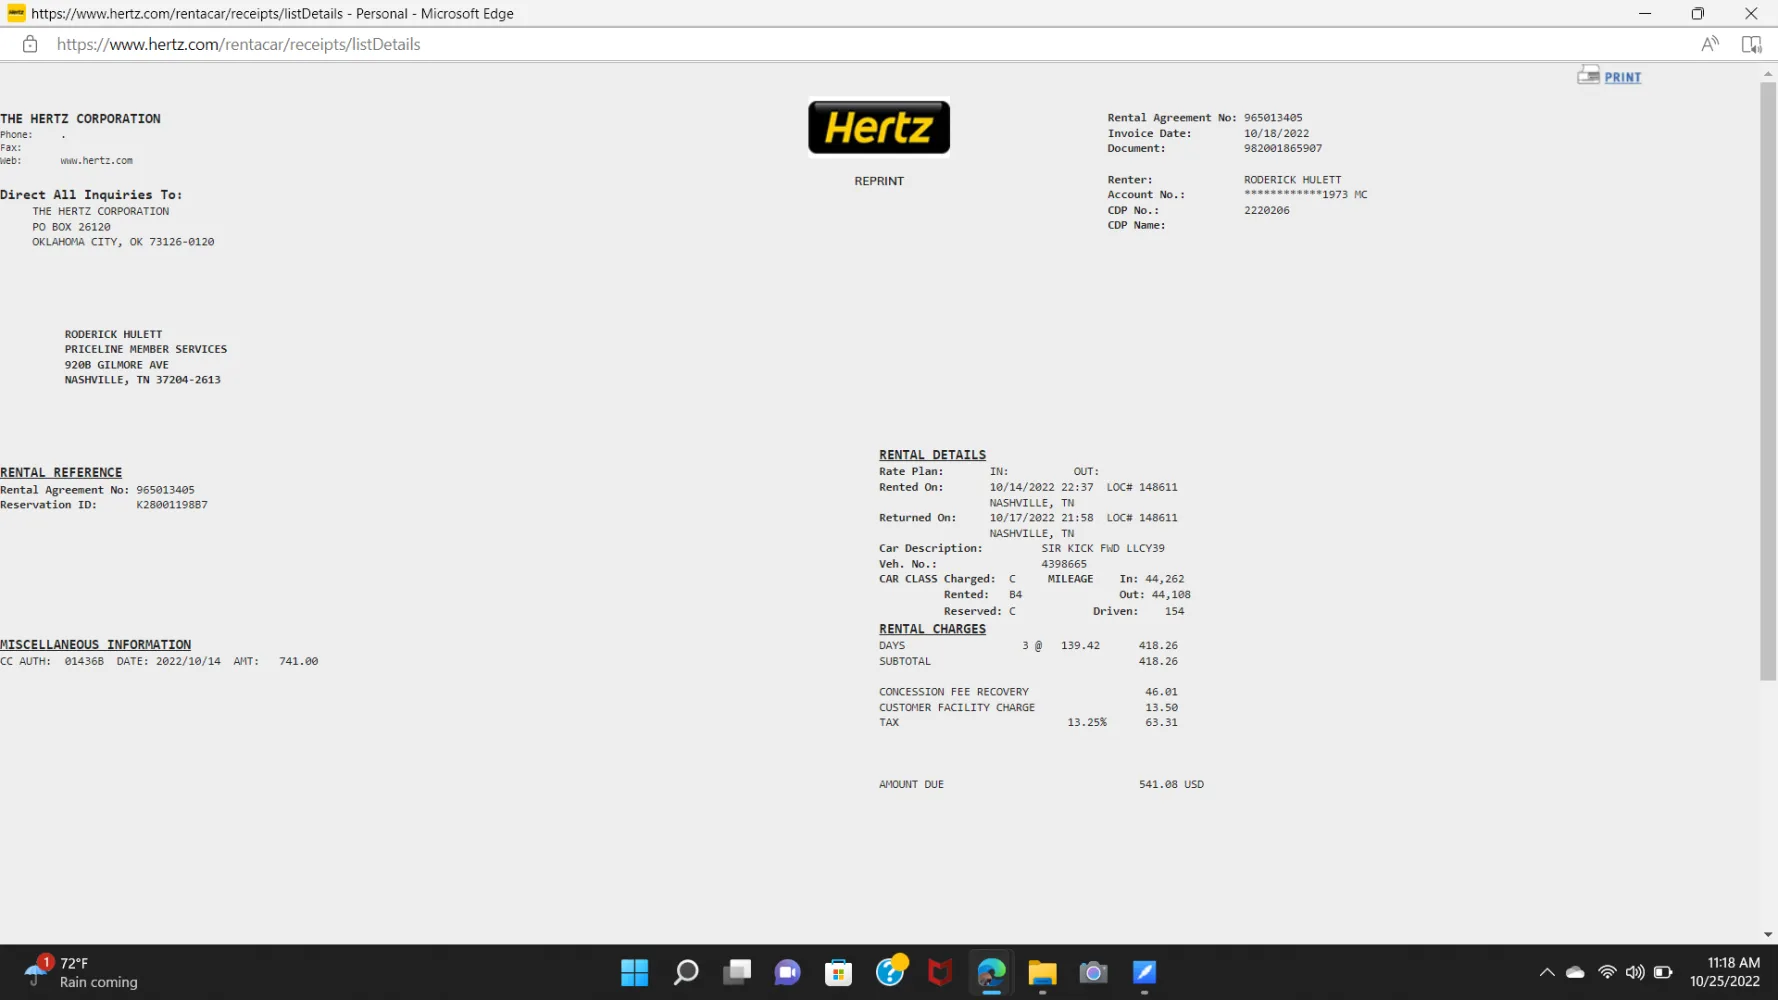Click the vertical scrollbar thumb

pyautogui.click(x=1768, y=380)
